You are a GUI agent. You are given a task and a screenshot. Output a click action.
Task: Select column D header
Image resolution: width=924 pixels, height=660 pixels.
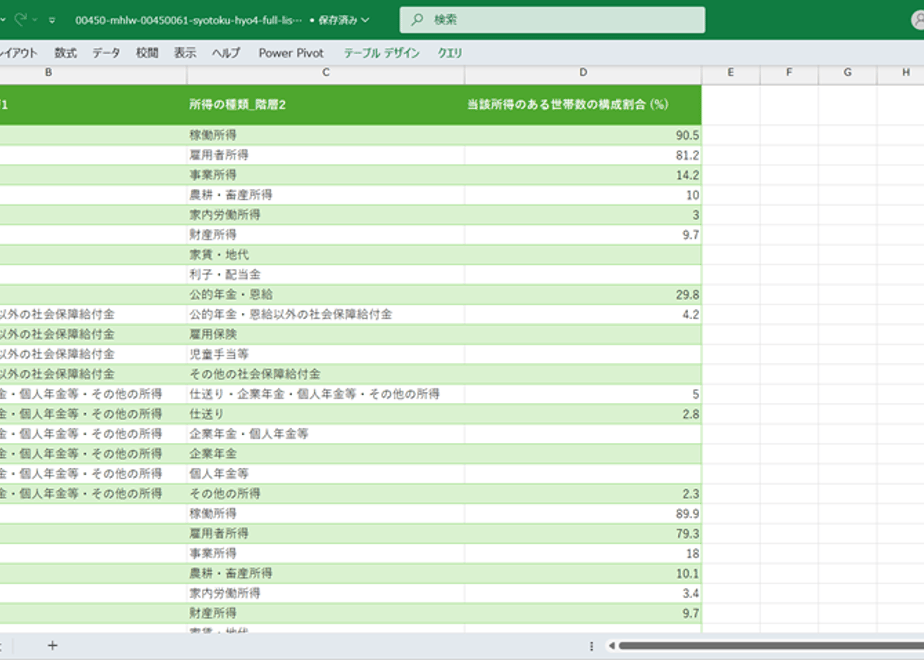pyautogui.click(x=583, y=72)
